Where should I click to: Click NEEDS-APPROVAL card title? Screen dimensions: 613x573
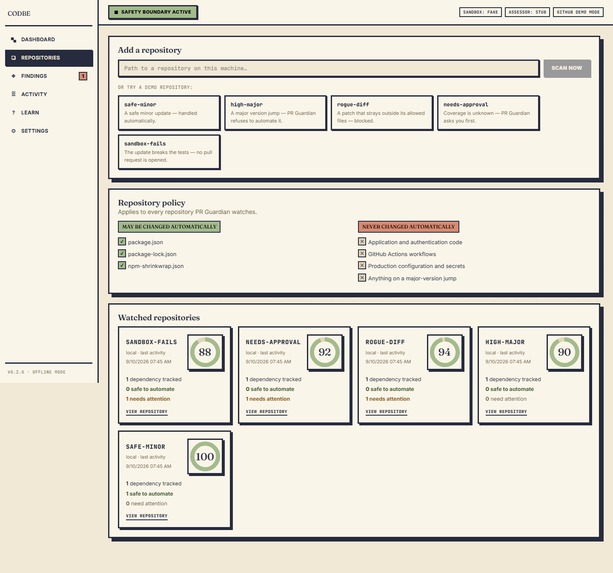[273, 342]
